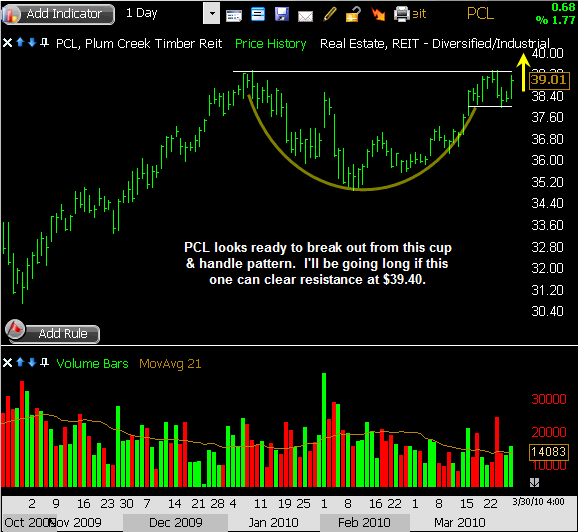Click the blue list/notes icon

point(258,14)
